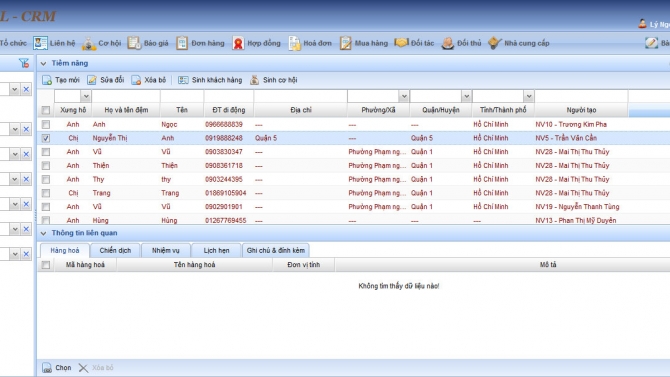Click the Sửa đổi edit icon
Screen dimensions: 670x377
point(92,80)
